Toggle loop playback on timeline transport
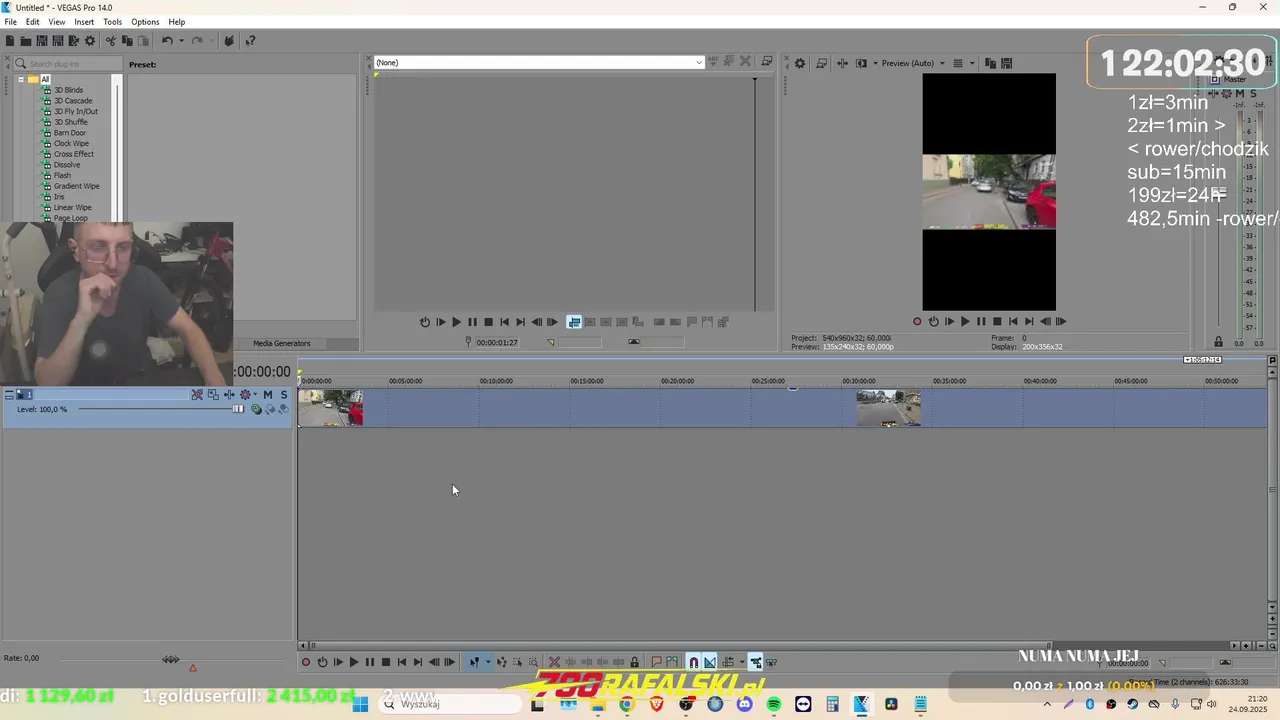Image resolution: width=1280 pixels, height=720 pixels. 322,662
